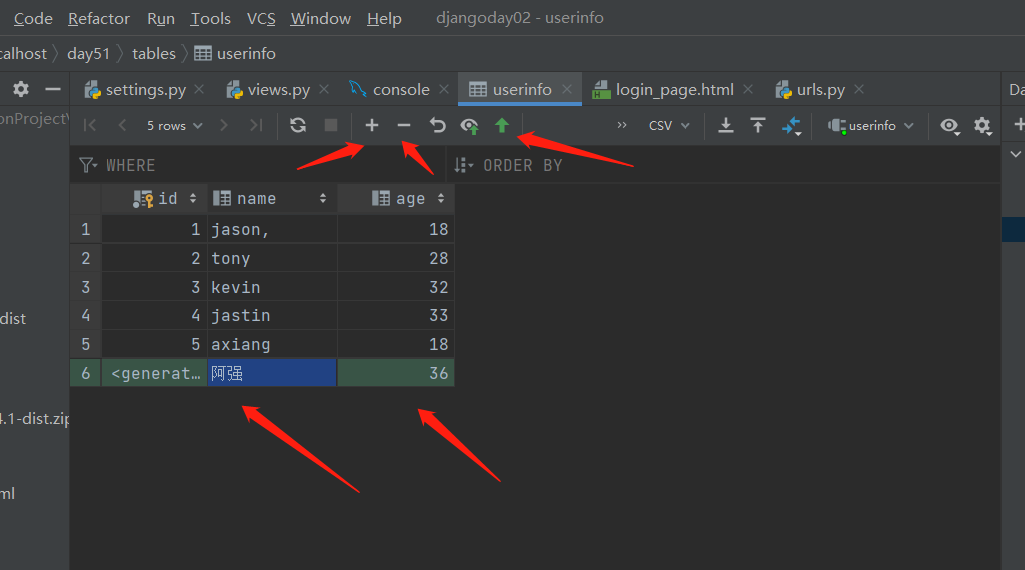Close the urls.py tab
Screen dimensions: 1025x570
(x=859, y=89)
